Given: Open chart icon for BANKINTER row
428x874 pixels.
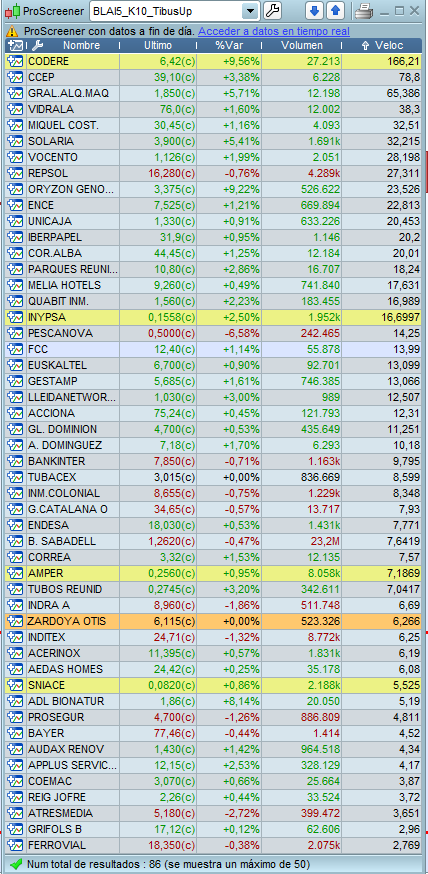Looking at the screenshot, I should (x=15, y=462).
